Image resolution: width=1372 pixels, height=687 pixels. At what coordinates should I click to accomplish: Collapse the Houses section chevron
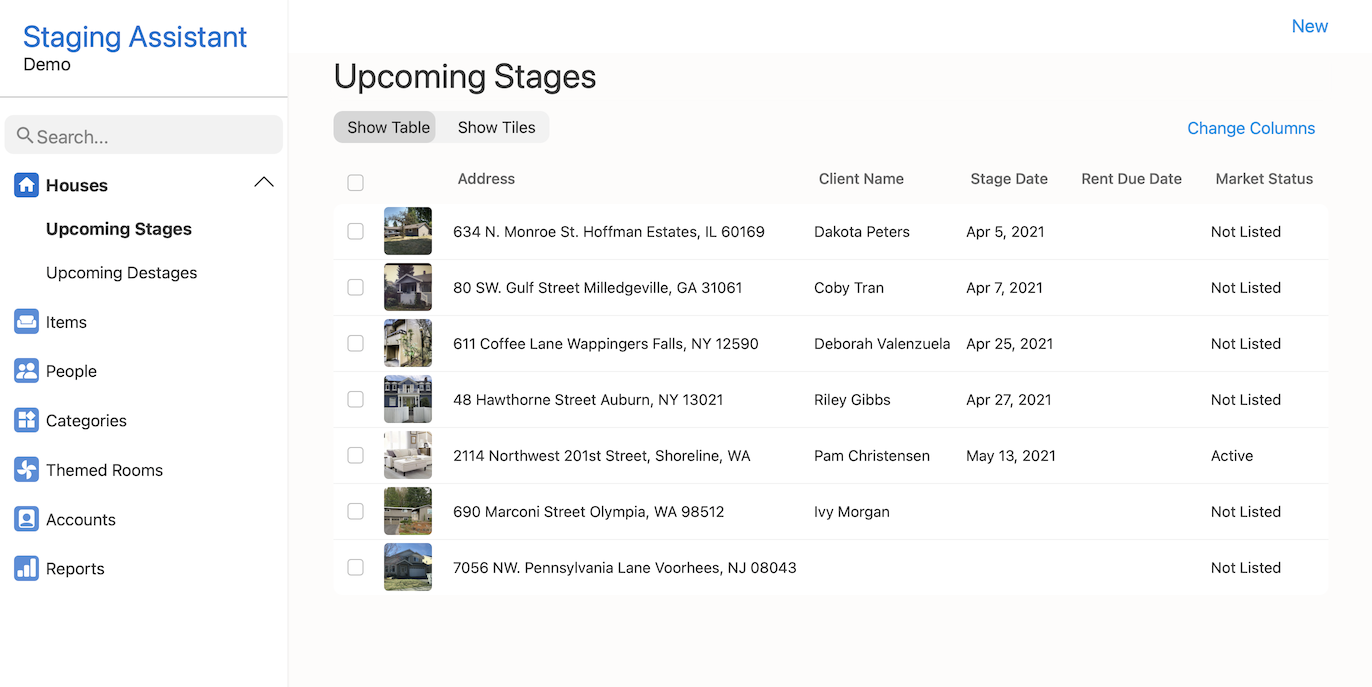[263, 183]
